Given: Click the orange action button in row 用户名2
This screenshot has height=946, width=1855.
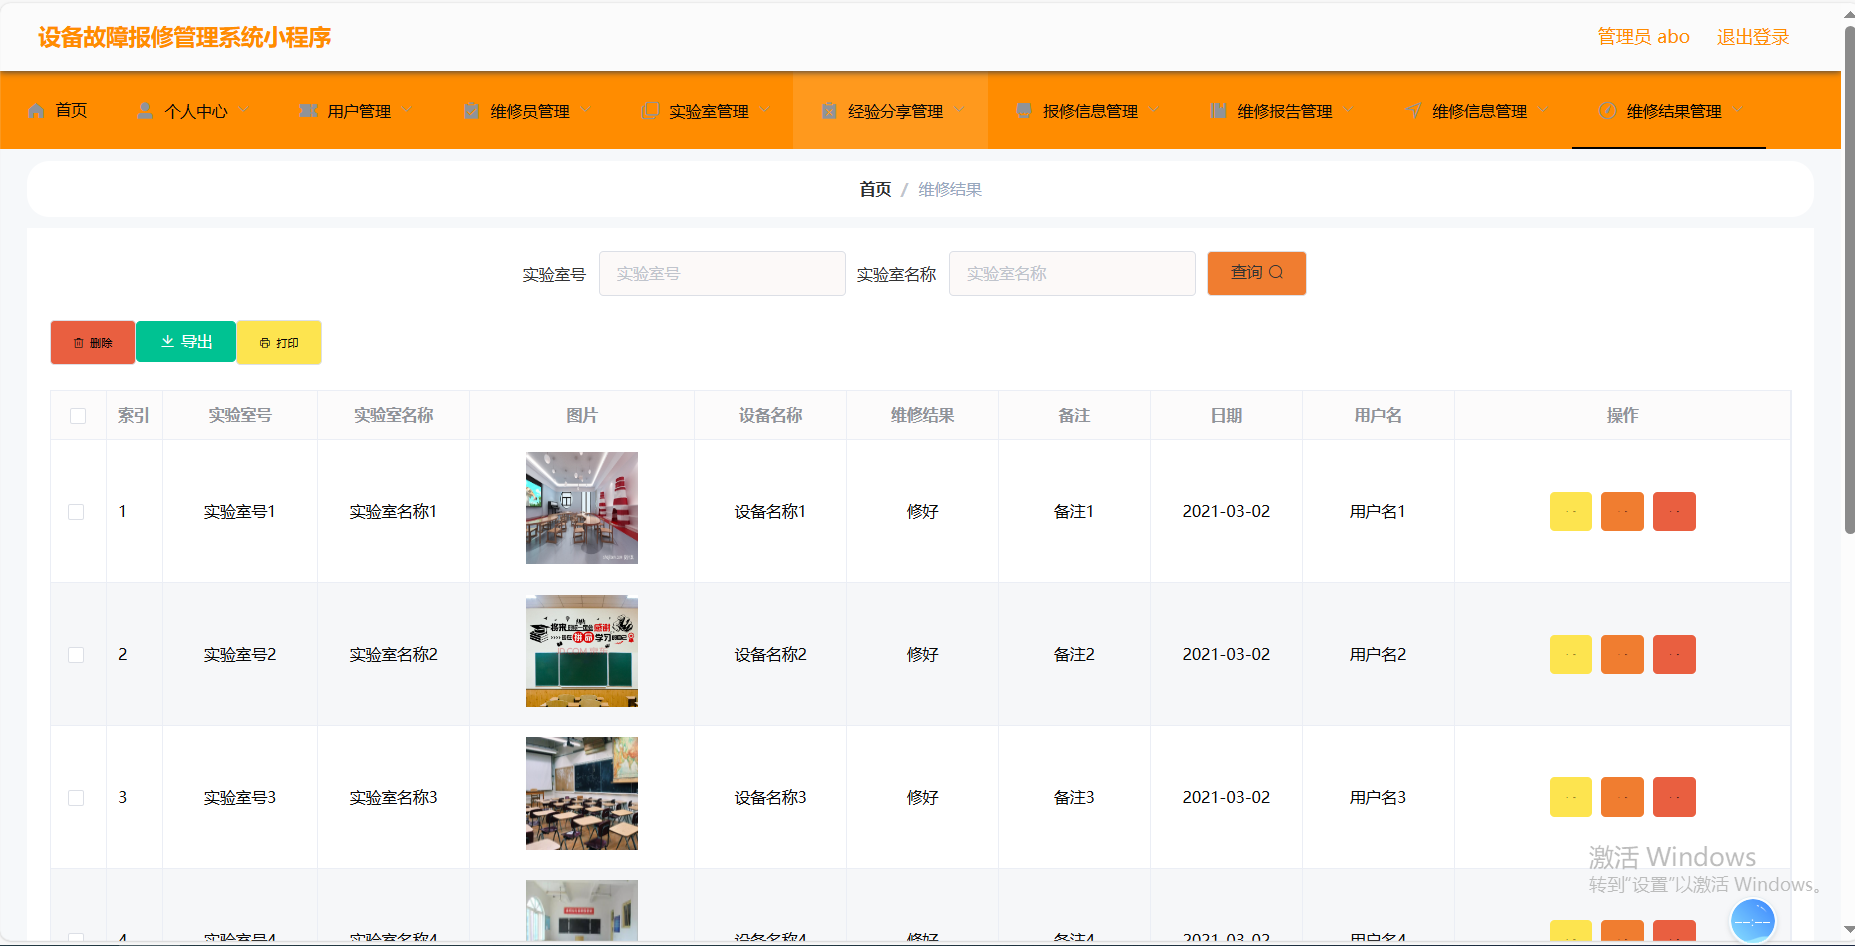Looking at the screenshot, I should tap(1622, 655).
